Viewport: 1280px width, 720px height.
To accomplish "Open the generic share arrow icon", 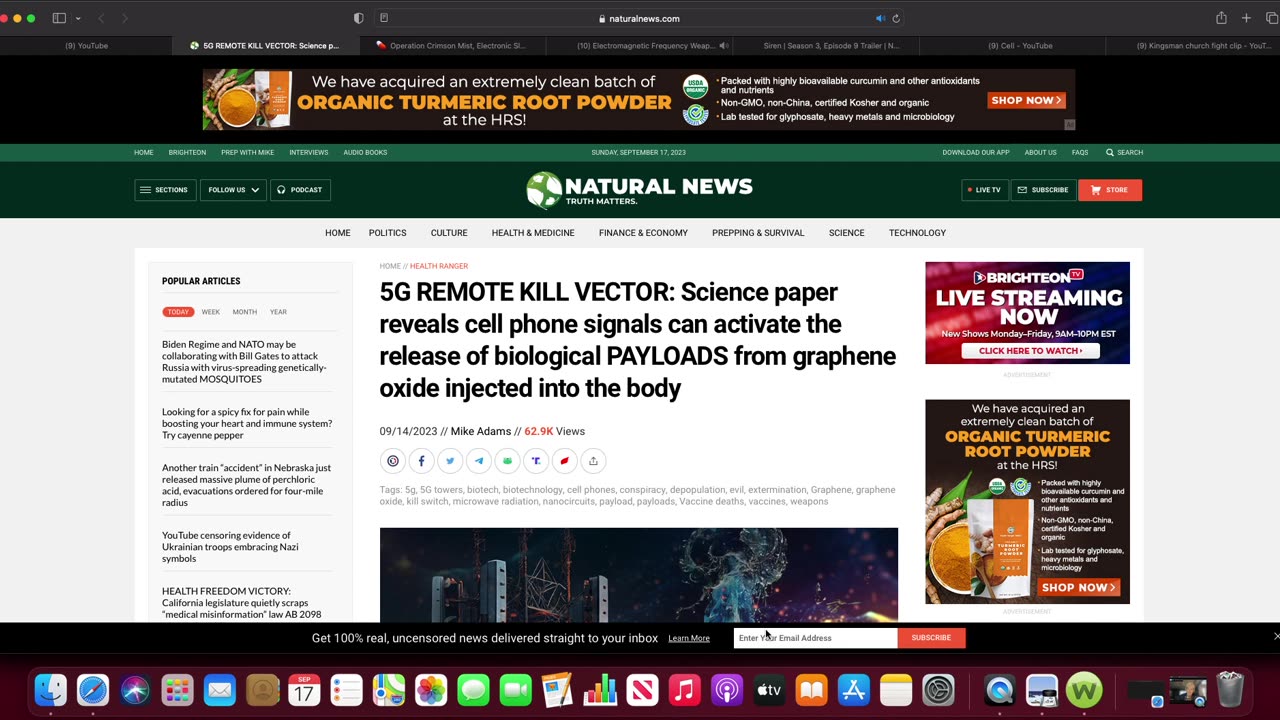I will [593, 461].
